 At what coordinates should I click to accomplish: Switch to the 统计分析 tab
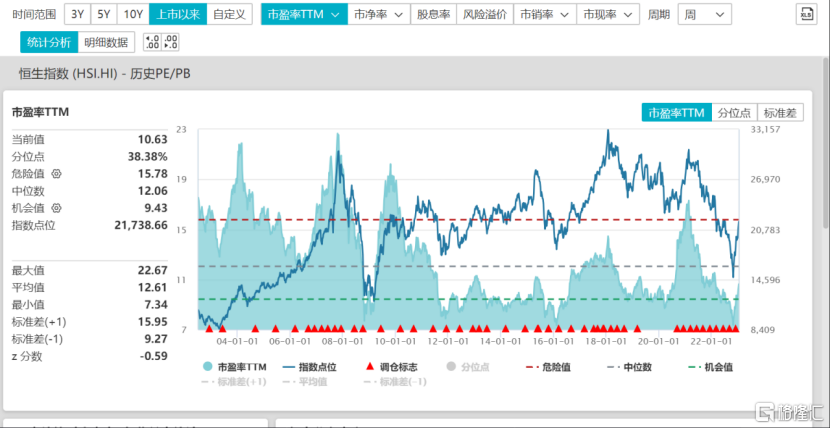[49, 42]
